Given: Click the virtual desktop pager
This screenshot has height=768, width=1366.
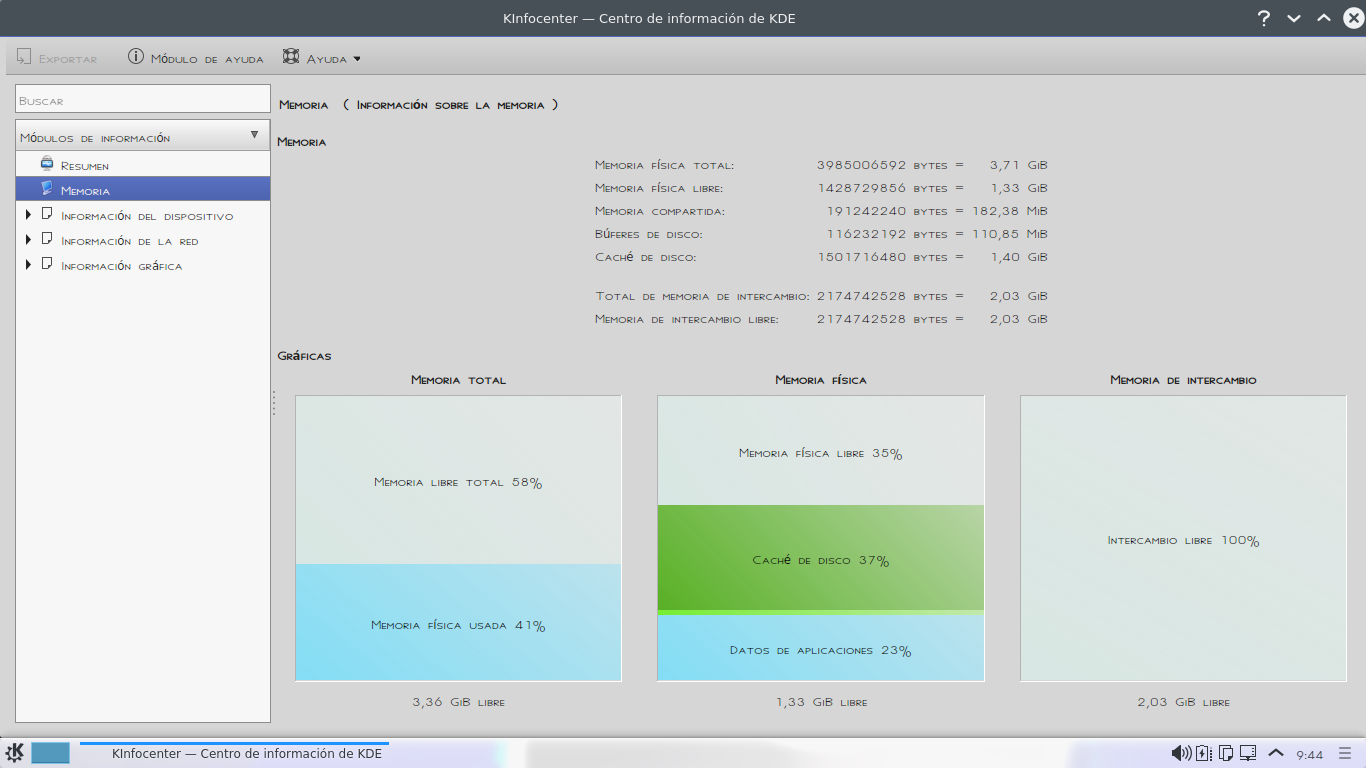Looking at the screenshot, I should click(x=51, y=753).
